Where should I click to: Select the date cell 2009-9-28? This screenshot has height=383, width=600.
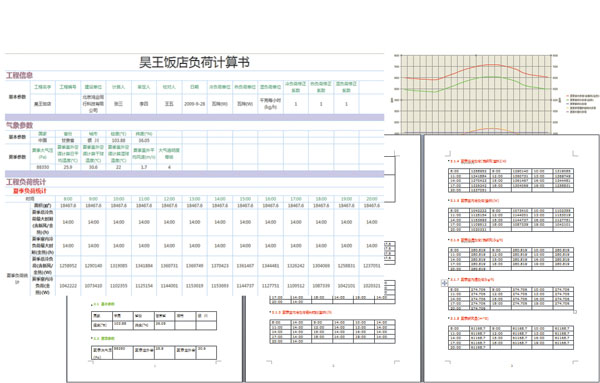coord(194,104)
